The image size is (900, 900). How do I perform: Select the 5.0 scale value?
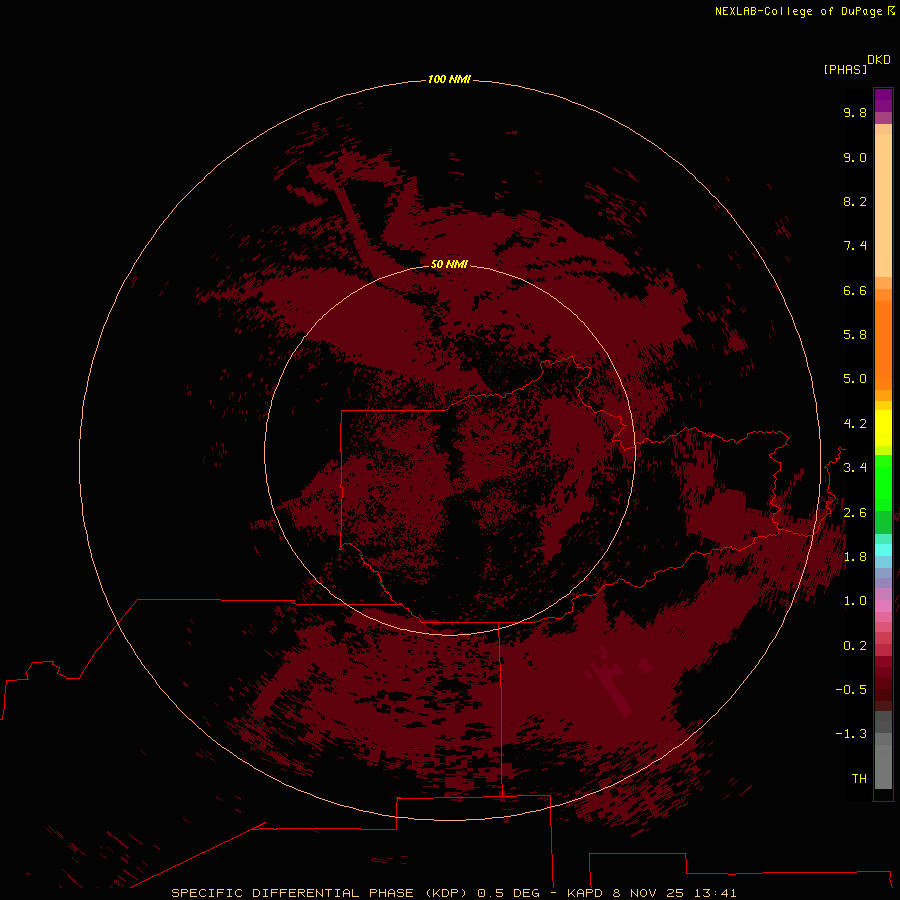point(855,379)
